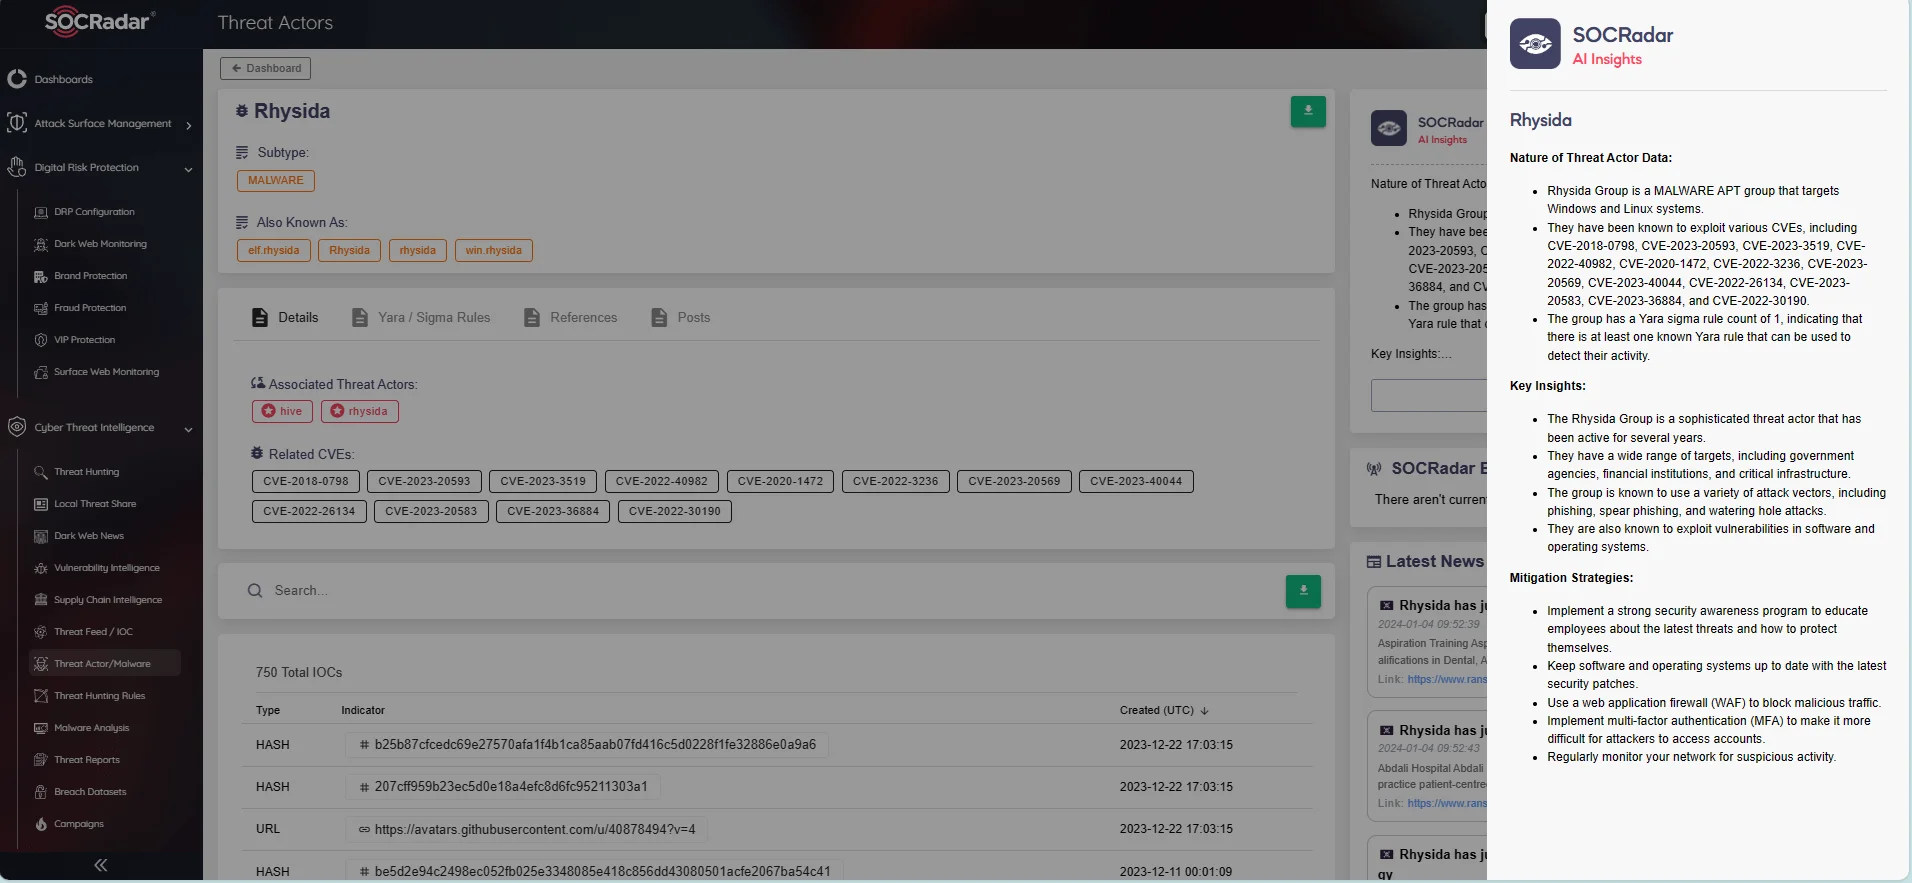Screen dimensions: 1912x883
Task: Download the Rhysida threat actor report
Action: (x=1308, y=111)
